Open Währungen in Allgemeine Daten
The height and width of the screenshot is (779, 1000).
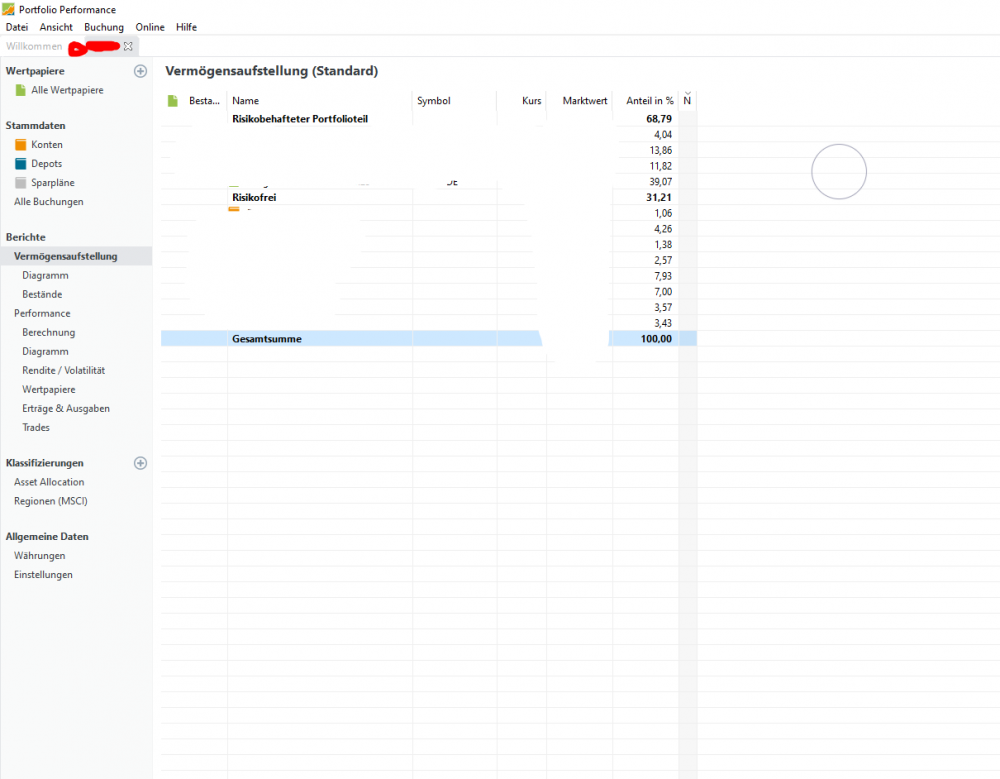(x=40, y=556)
